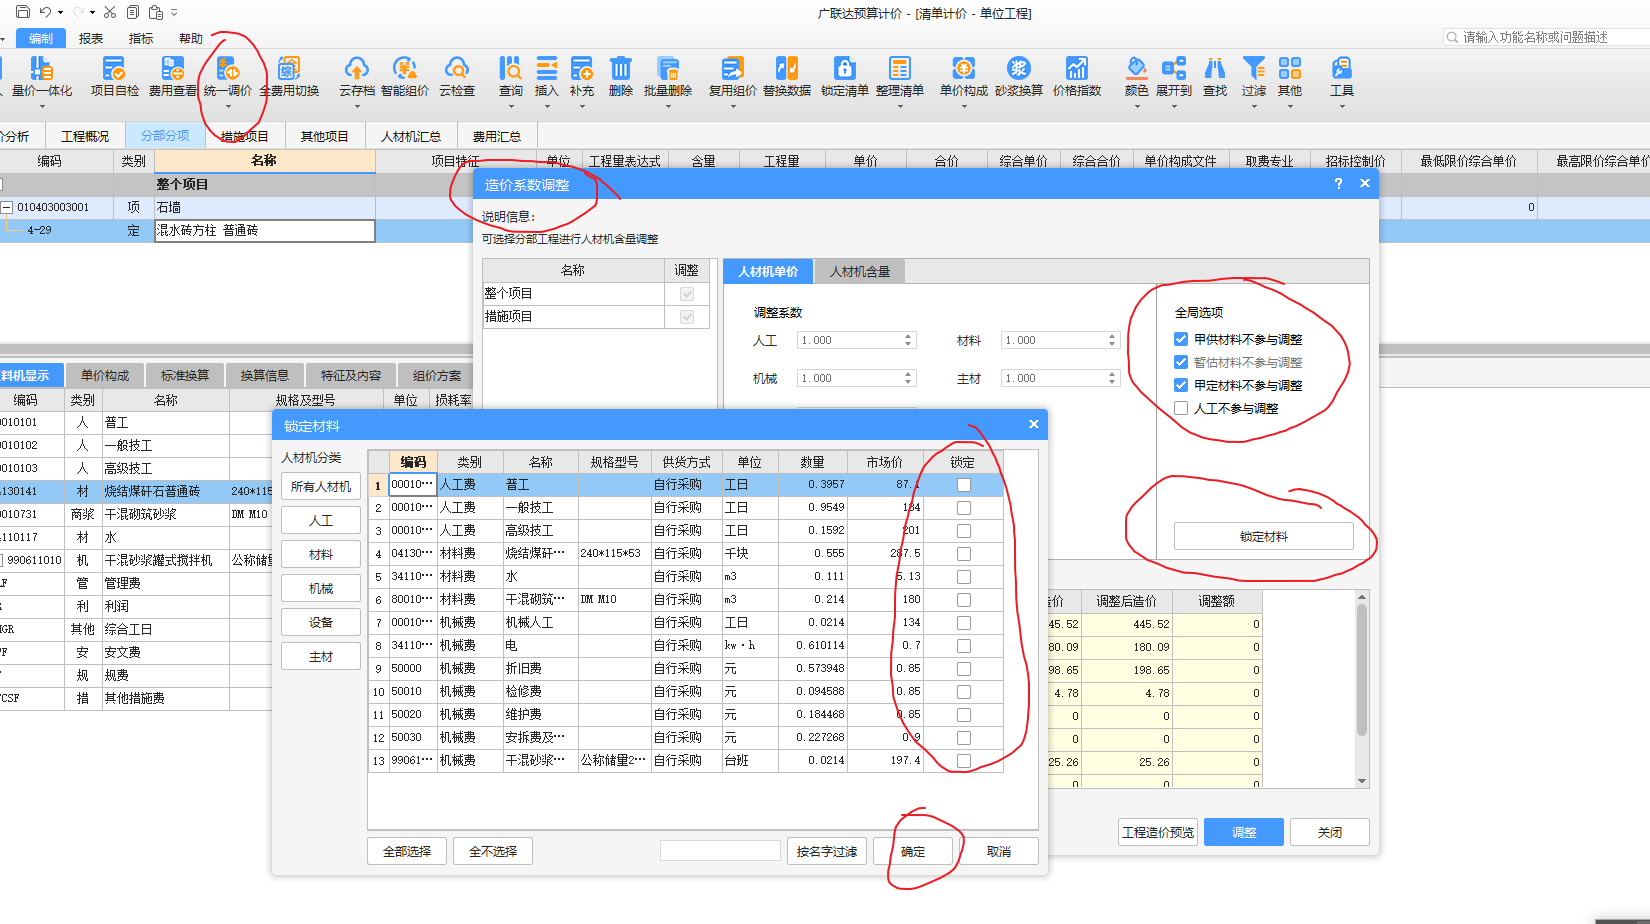Viewport: 1650px width, 924px height.
Task: Open the 报表 menu tab
Action: click(x=91, y=38)
